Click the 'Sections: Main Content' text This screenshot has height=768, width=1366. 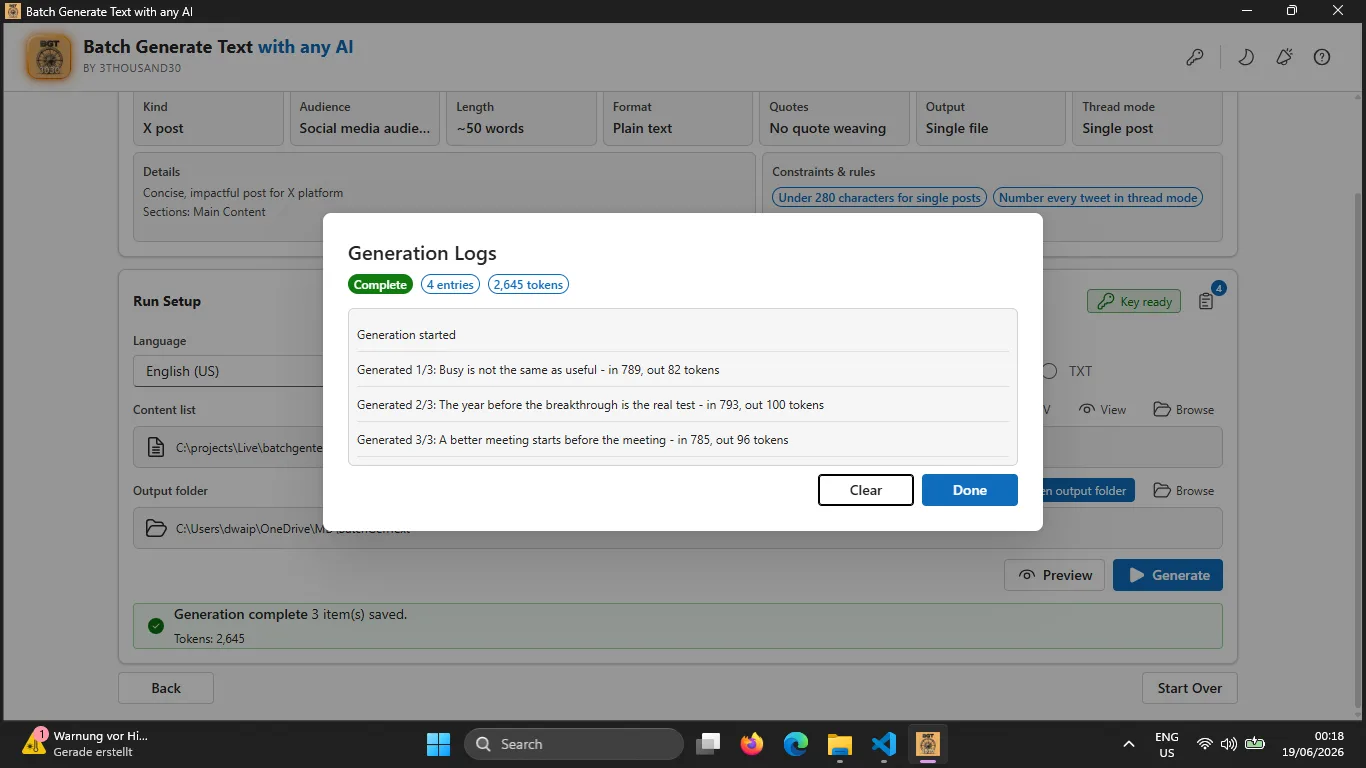pyautogui.click(x=204, y=212)
